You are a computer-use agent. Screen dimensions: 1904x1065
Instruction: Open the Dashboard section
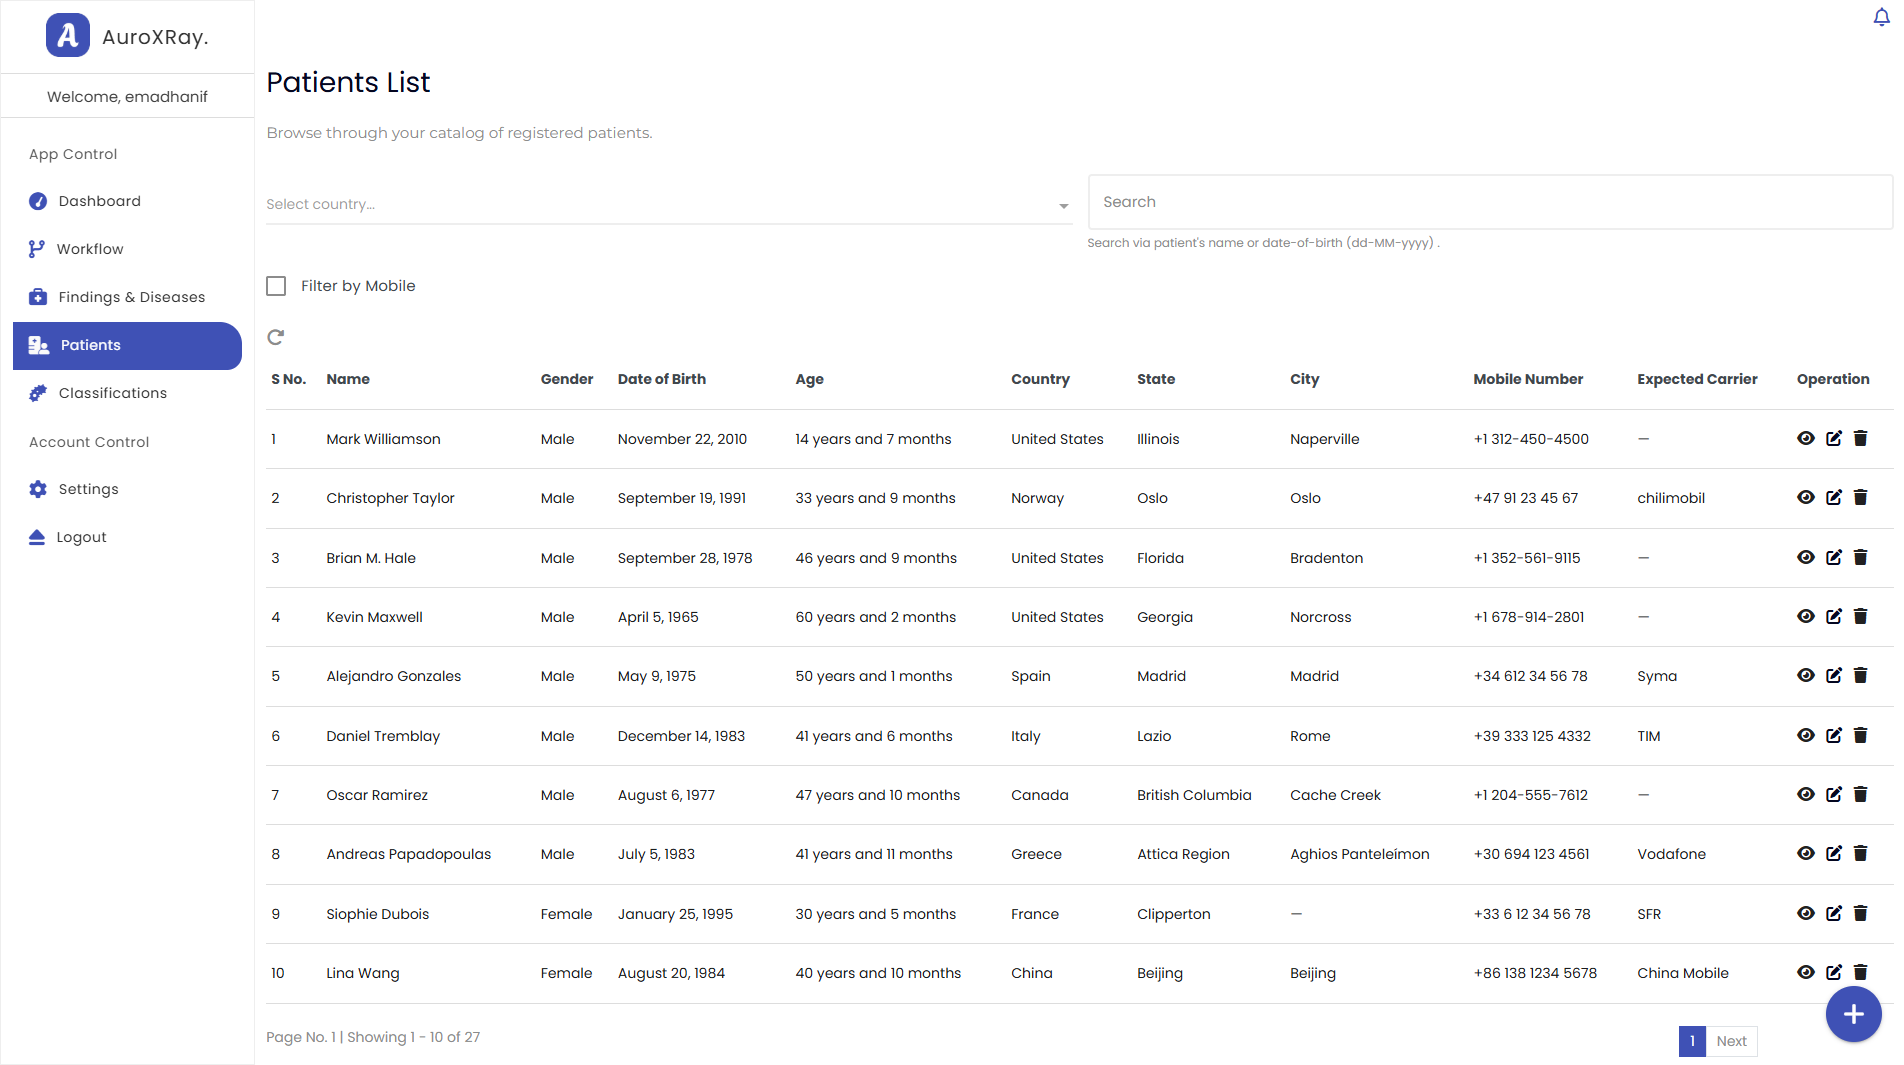[100, 200]
